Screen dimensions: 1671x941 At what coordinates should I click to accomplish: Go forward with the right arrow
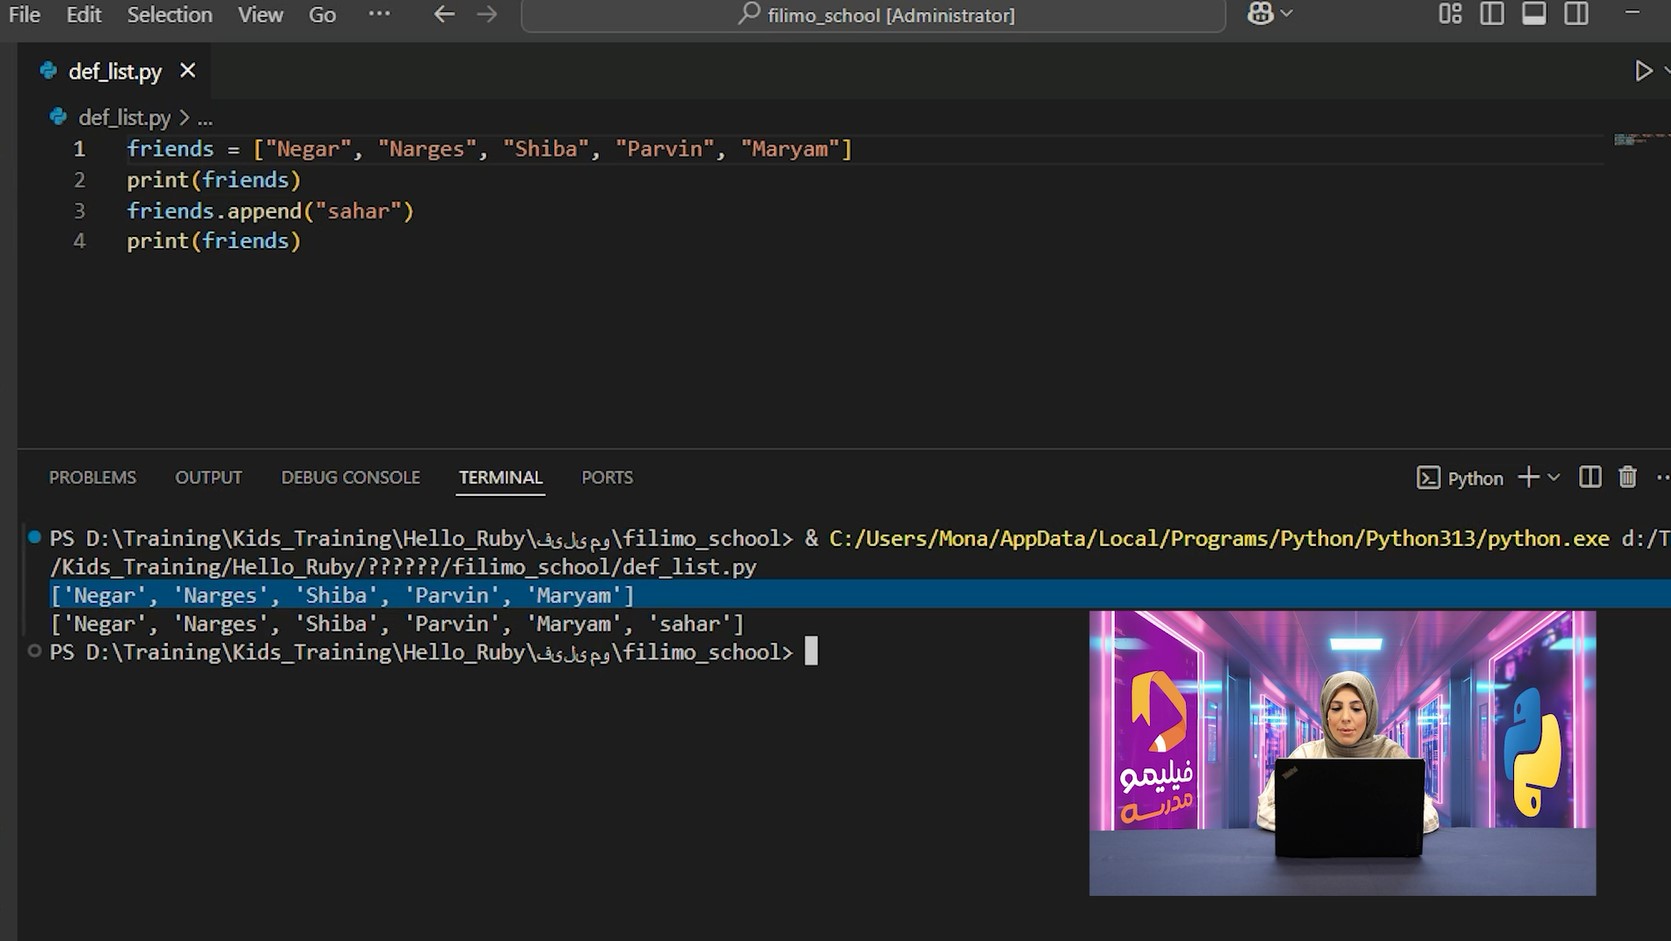pos(487,15)
